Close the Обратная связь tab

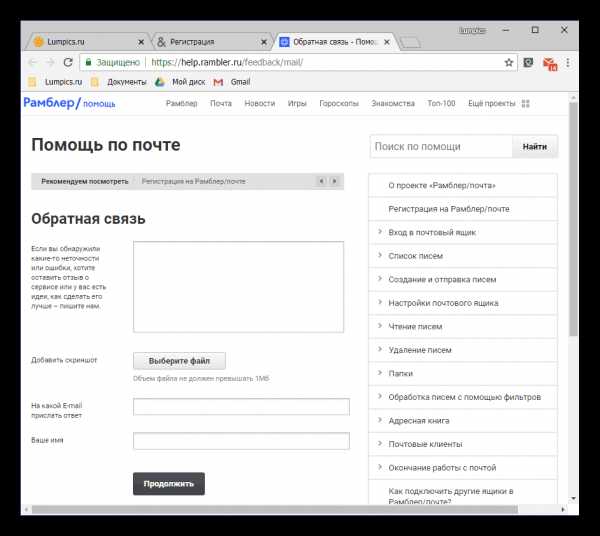tap(387, 42)
